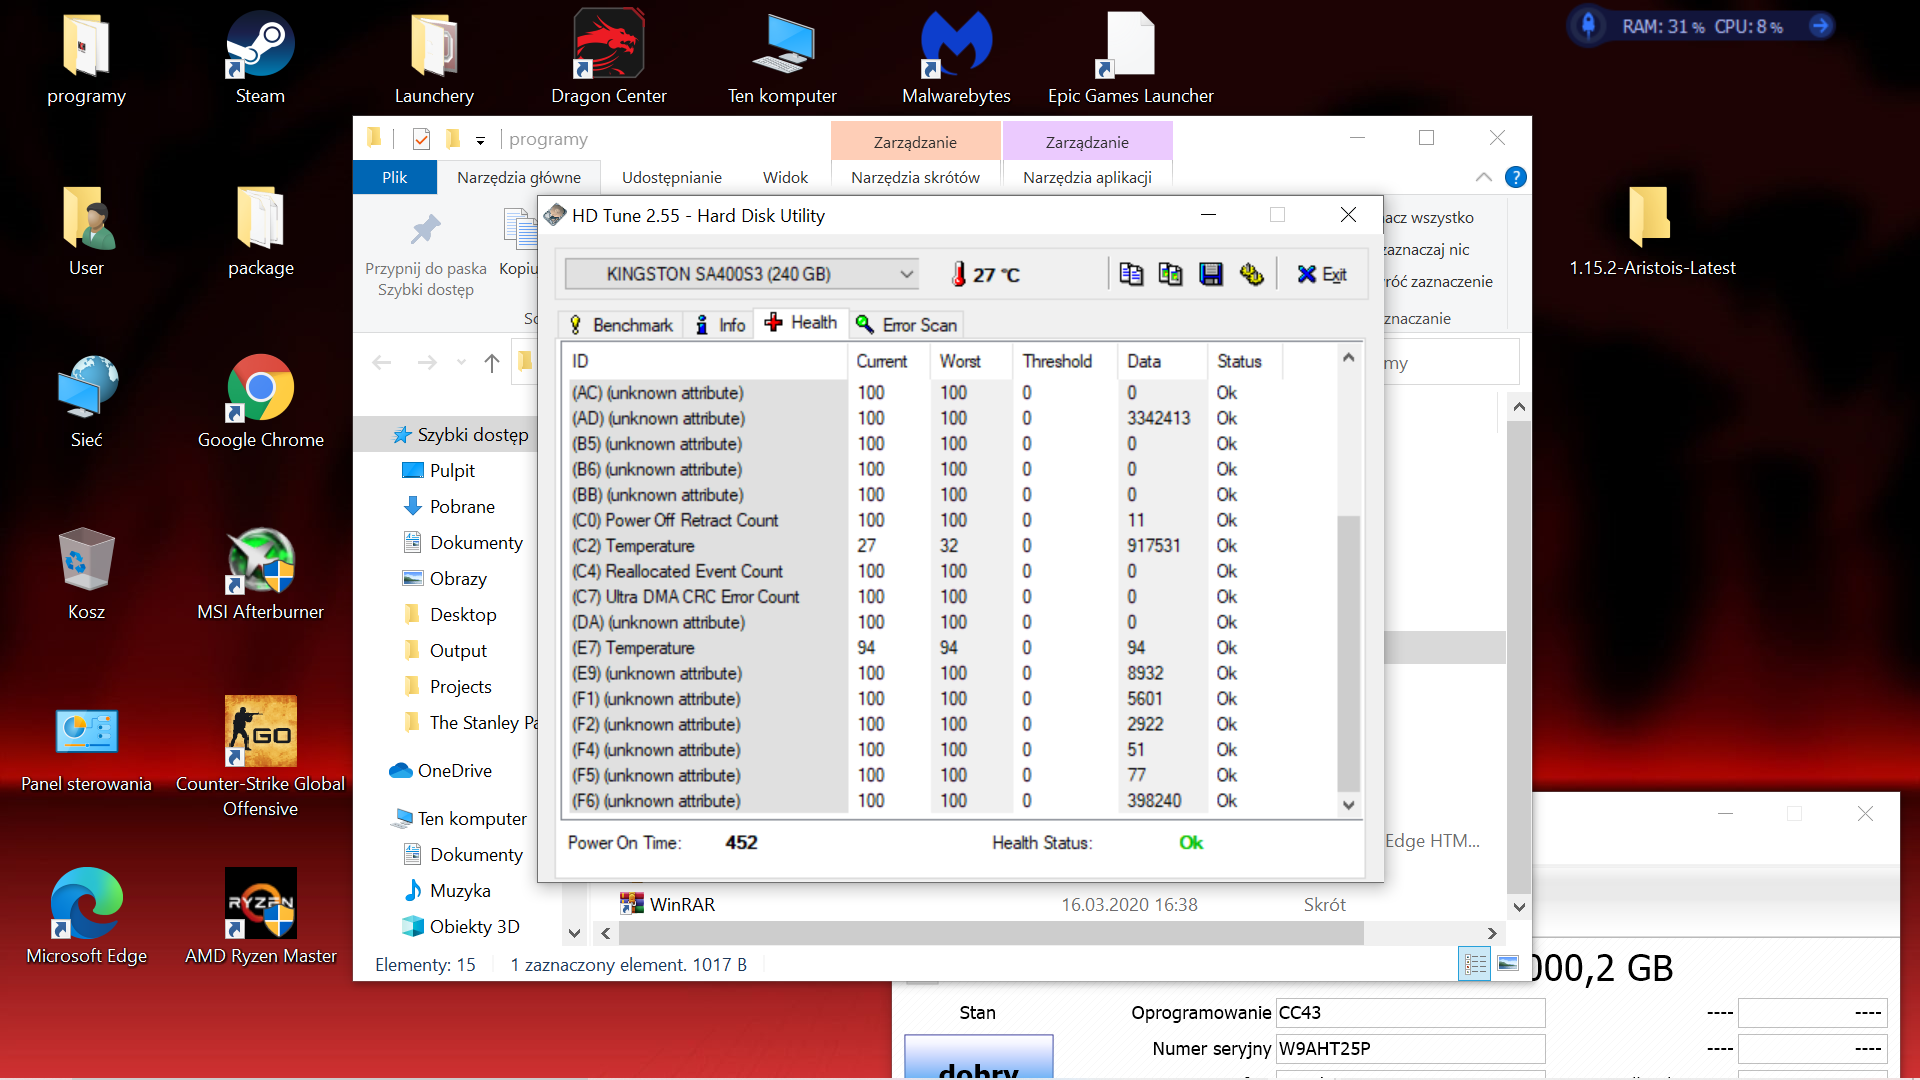This screenshot has width=1920, height=1080.
Task: Open HD Tune options via the gear-folder icon
Action: 1251,274
